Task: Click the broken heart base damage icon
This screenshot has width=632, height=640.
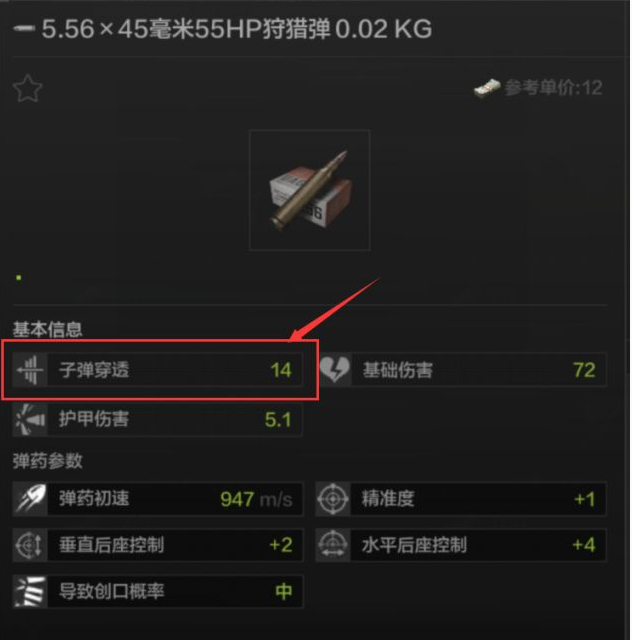Action: pyautogui.click(x=334, y=369)
